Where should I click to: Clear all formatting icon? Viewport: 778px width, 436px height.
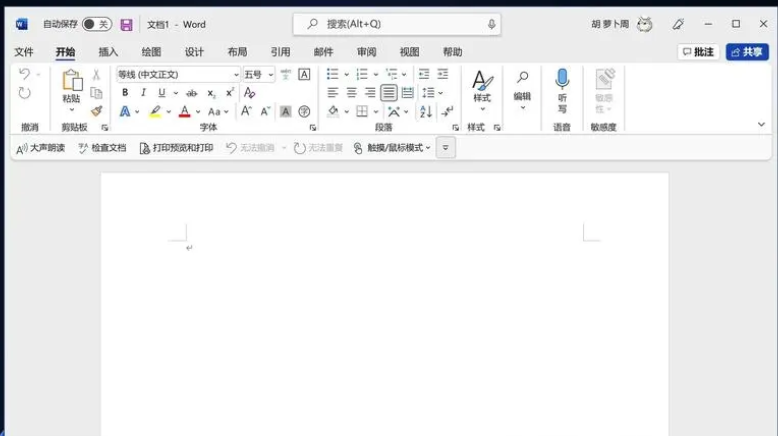250,93
